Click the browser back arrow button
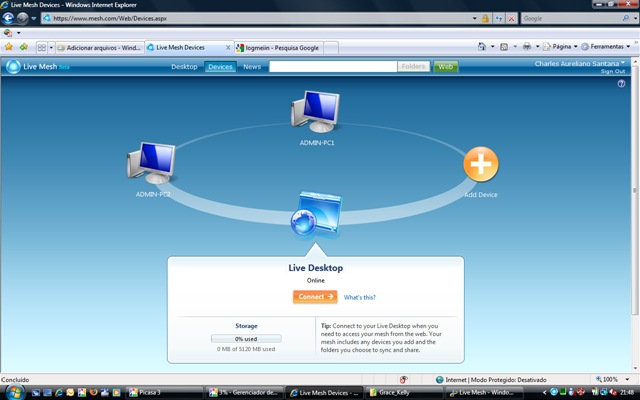640x400 pixels. point(8,18)
